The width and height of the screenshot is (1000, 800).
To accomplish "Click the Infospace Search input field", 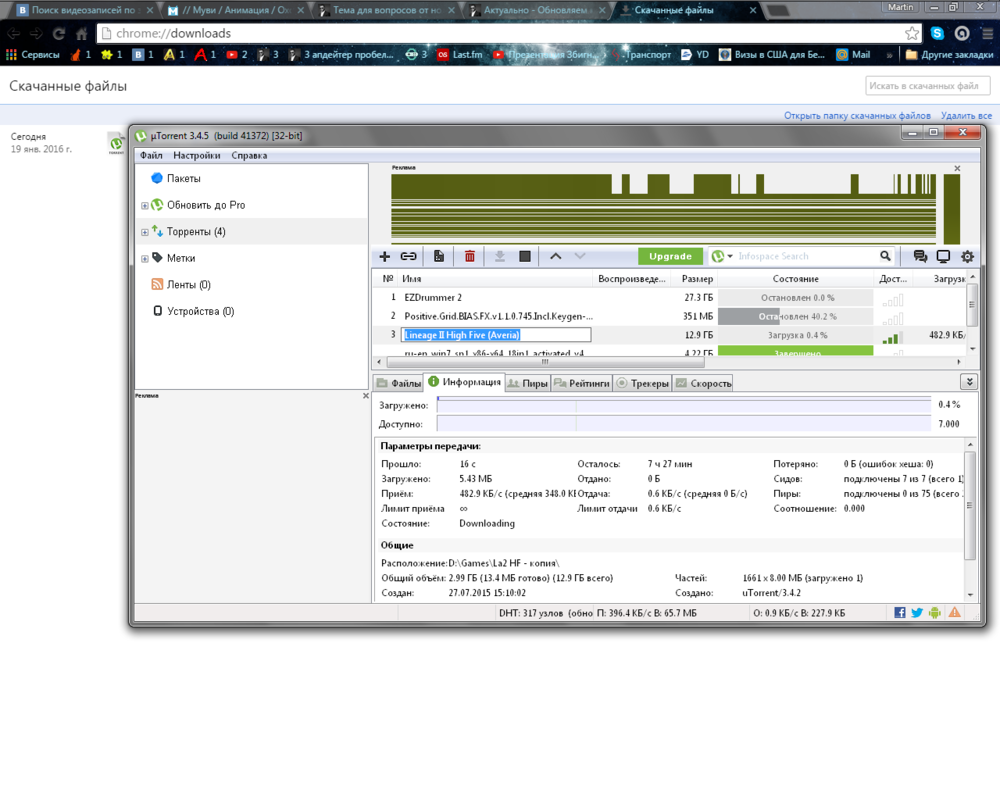I will click(x=805, y=257).
